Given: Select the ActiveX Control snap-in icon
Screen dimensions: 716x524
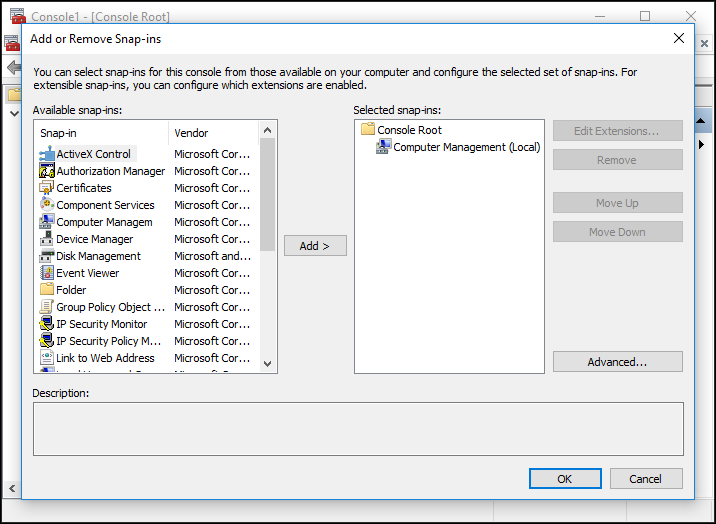Looking at the screenshot, I should click(x=47, y=154).
